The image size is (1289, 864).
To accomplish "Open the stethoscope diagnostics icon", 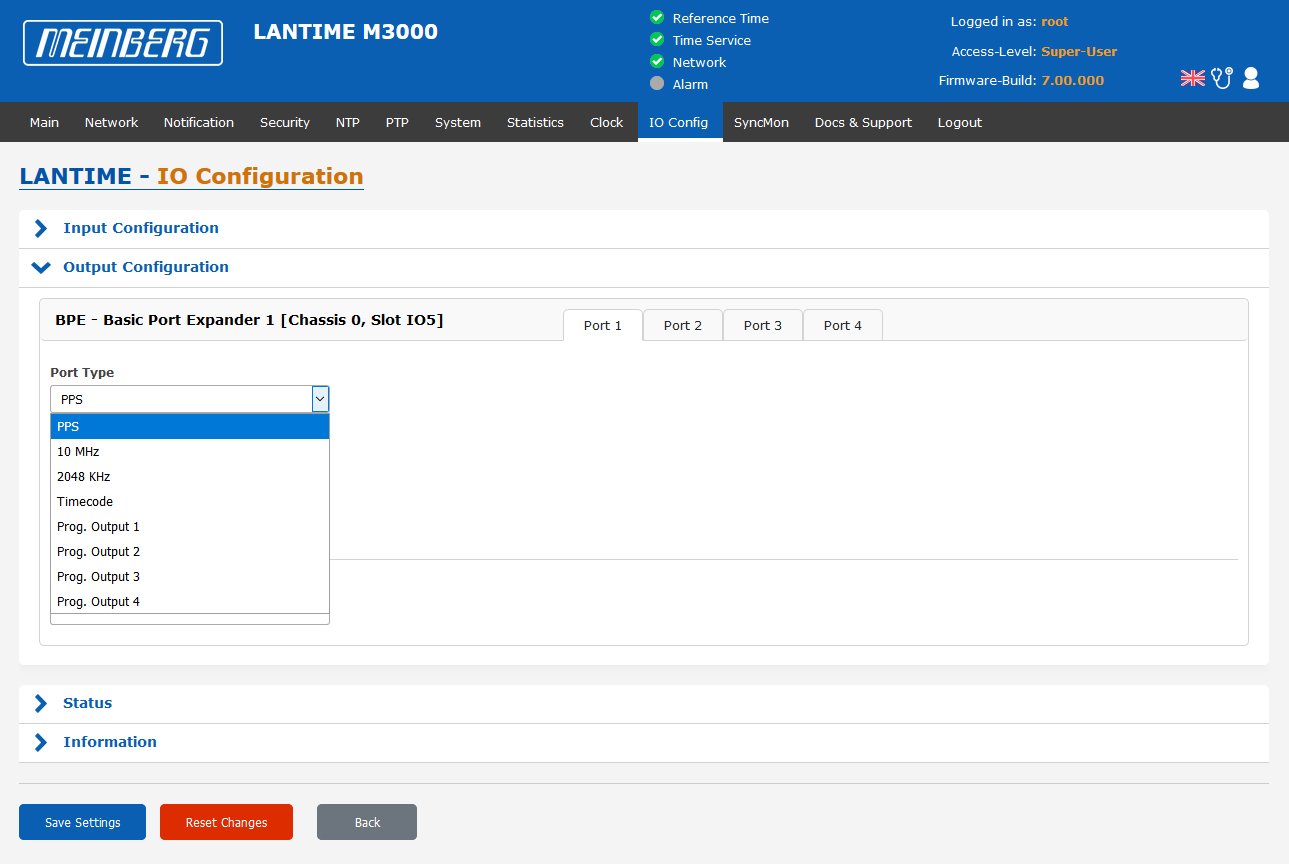I will (1221, 78).
